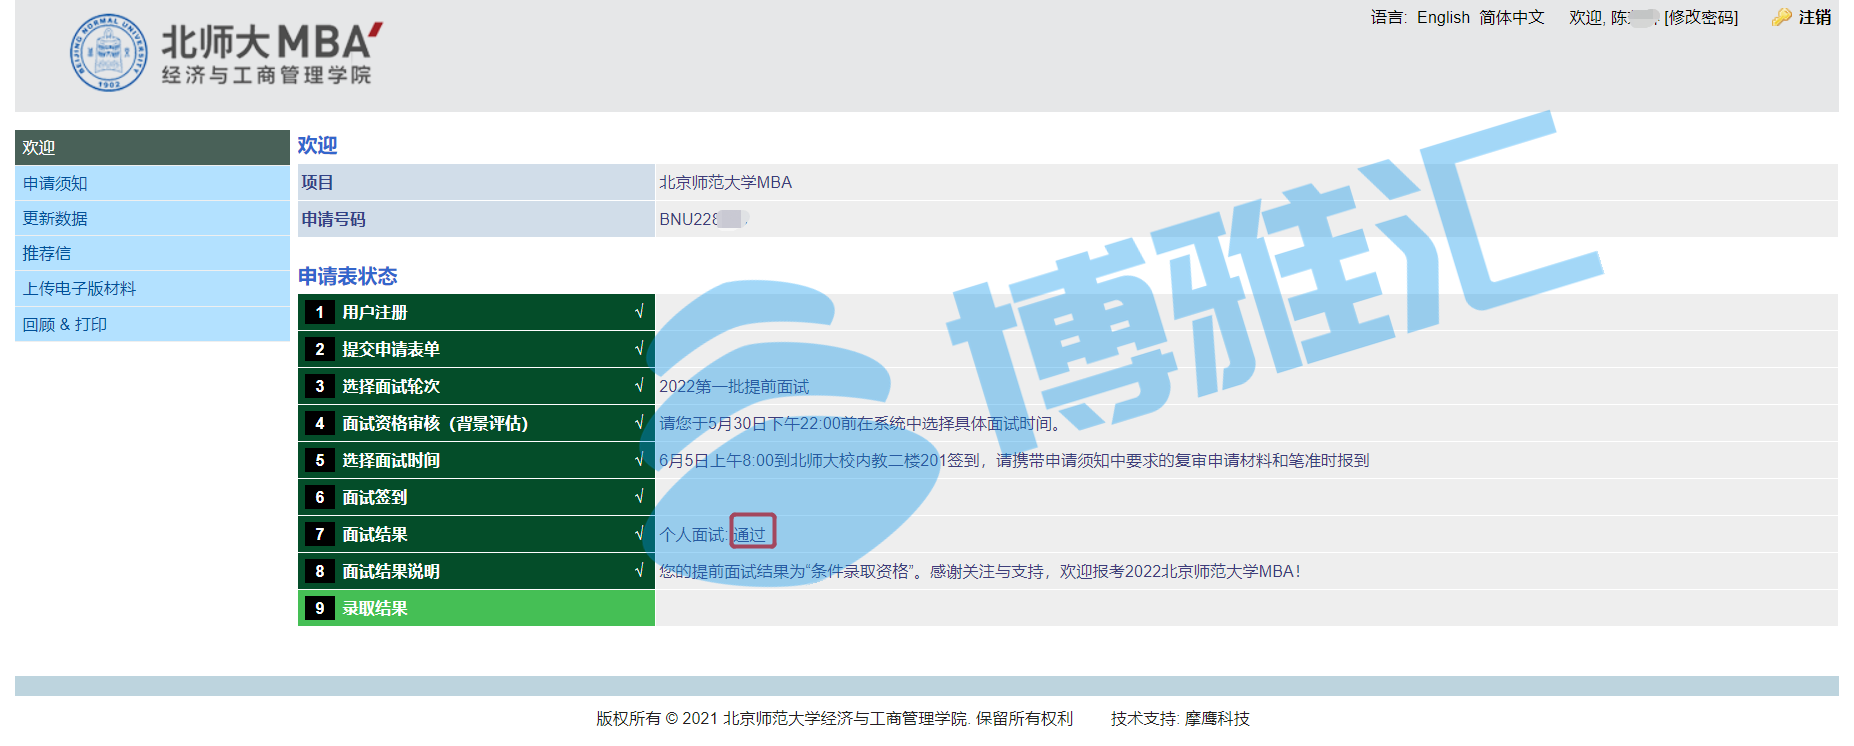1854x746 pixels.
Task: Open the 修改密码 link
Action: pyautogui.click(x=1701, y=17)
